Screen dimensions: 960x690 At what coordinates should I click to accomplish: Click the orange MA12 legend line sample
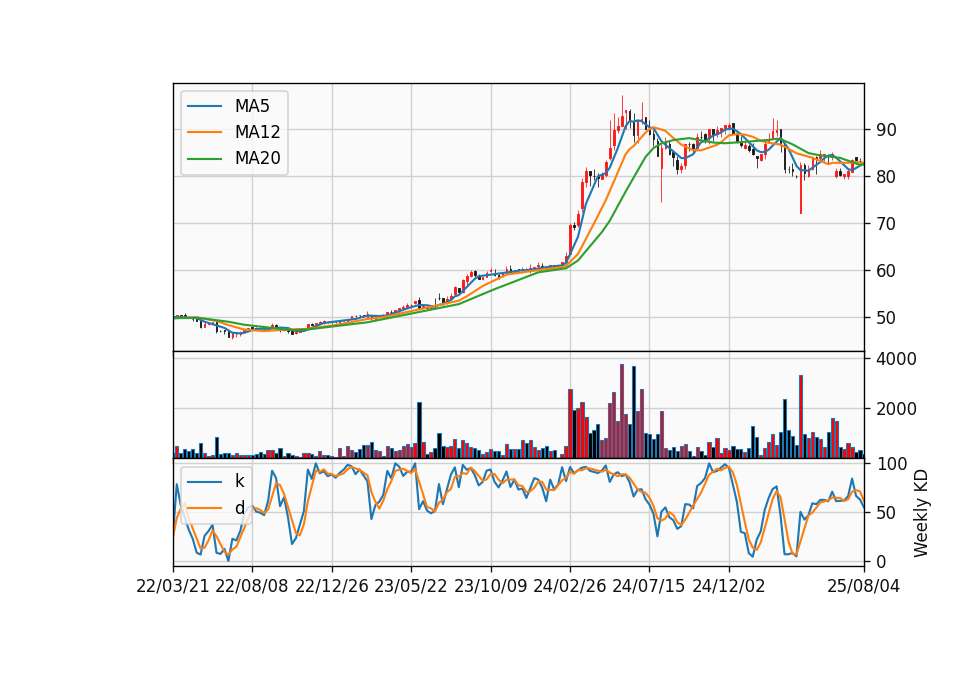click(204, 132)
